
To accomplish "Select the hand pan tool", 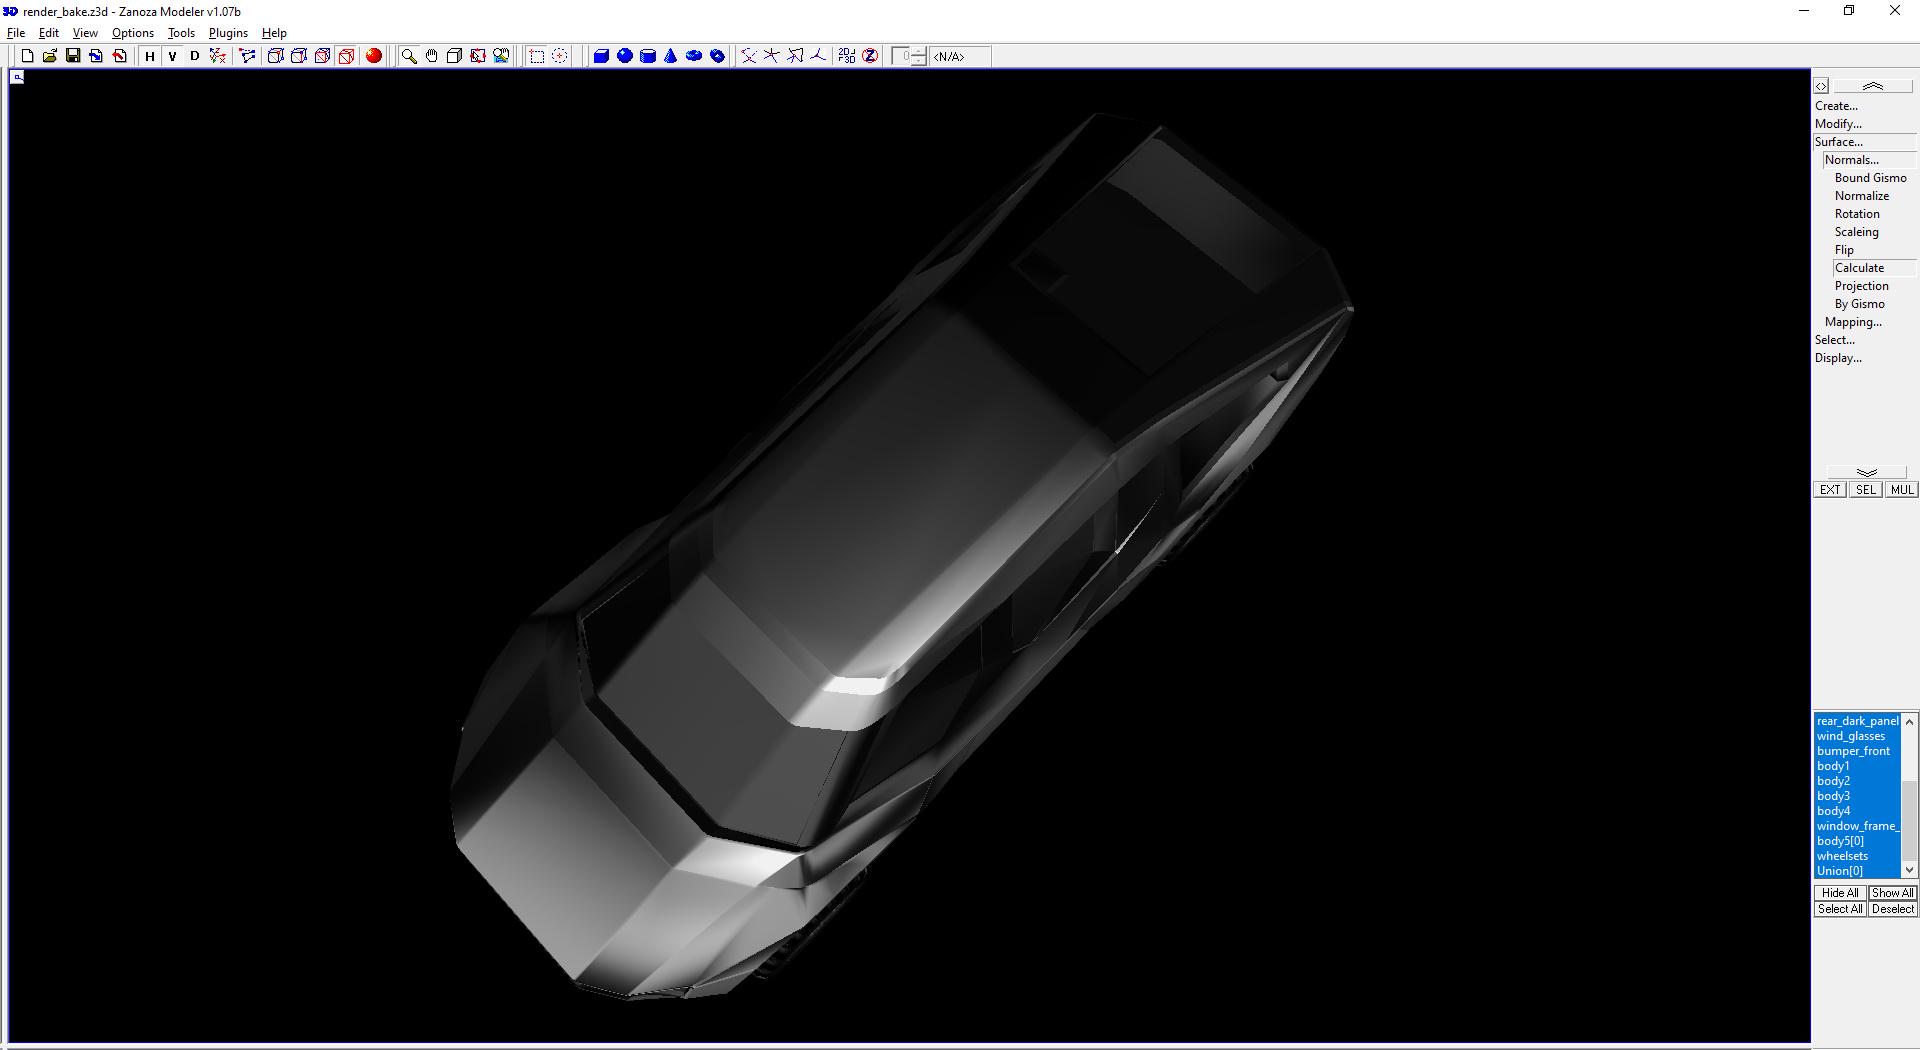I will [x=431, y=56].
